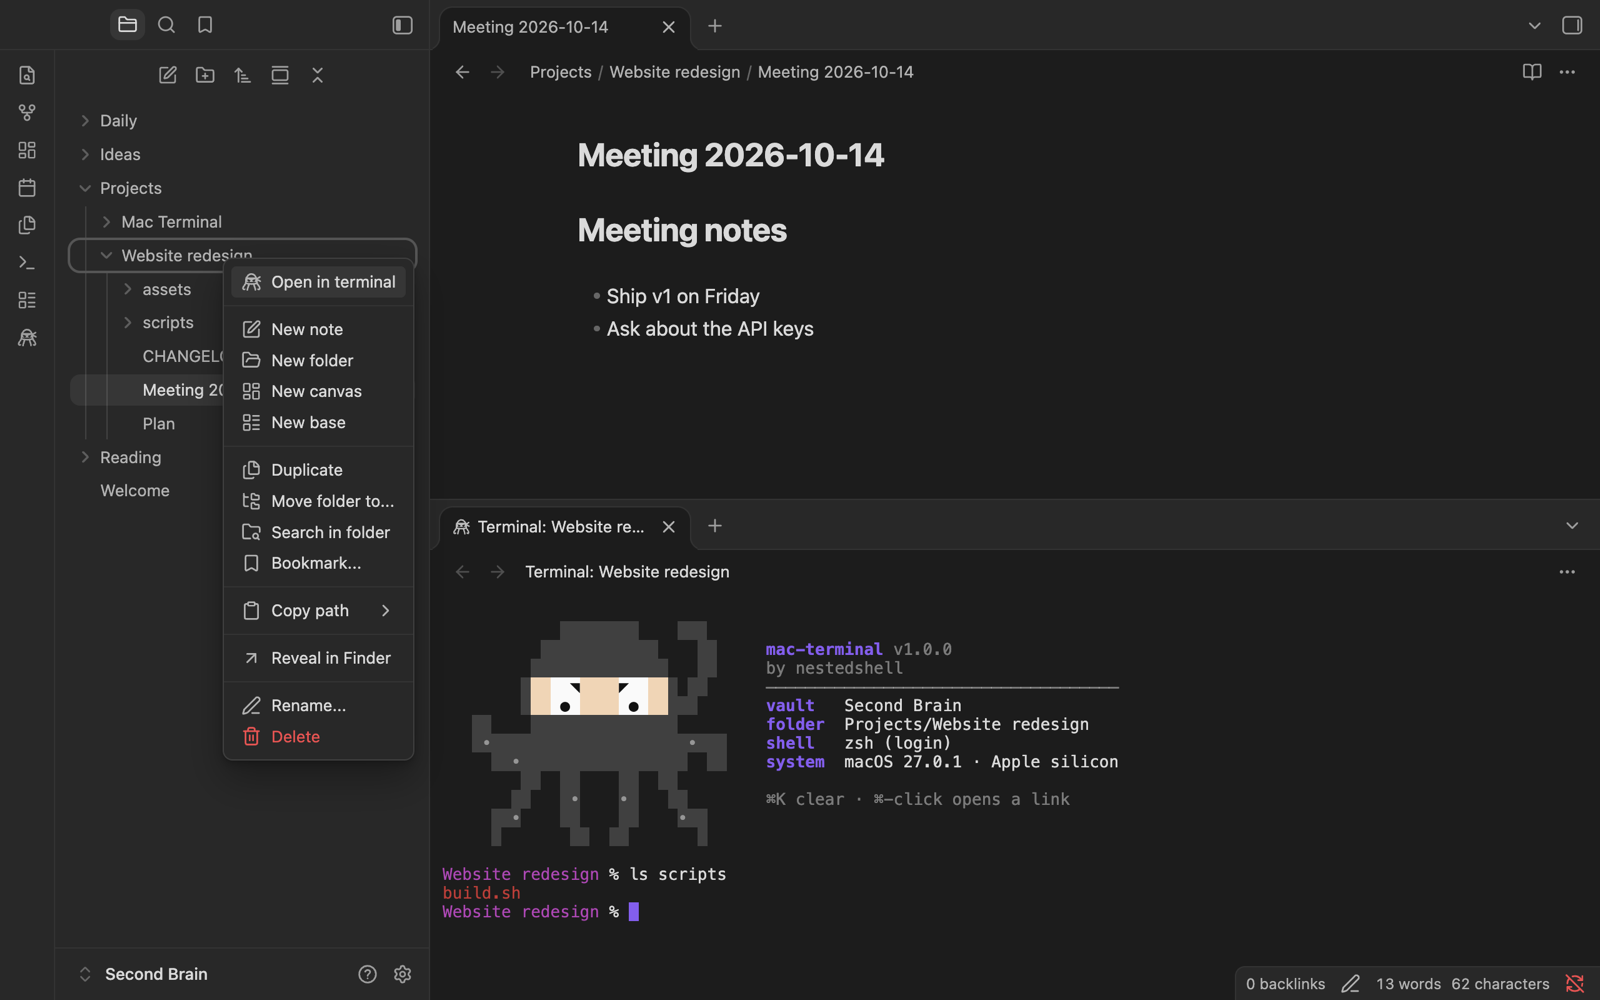Click the 0 backlinks status item
The image size is (1600, 1000).
pos(1285,984)
